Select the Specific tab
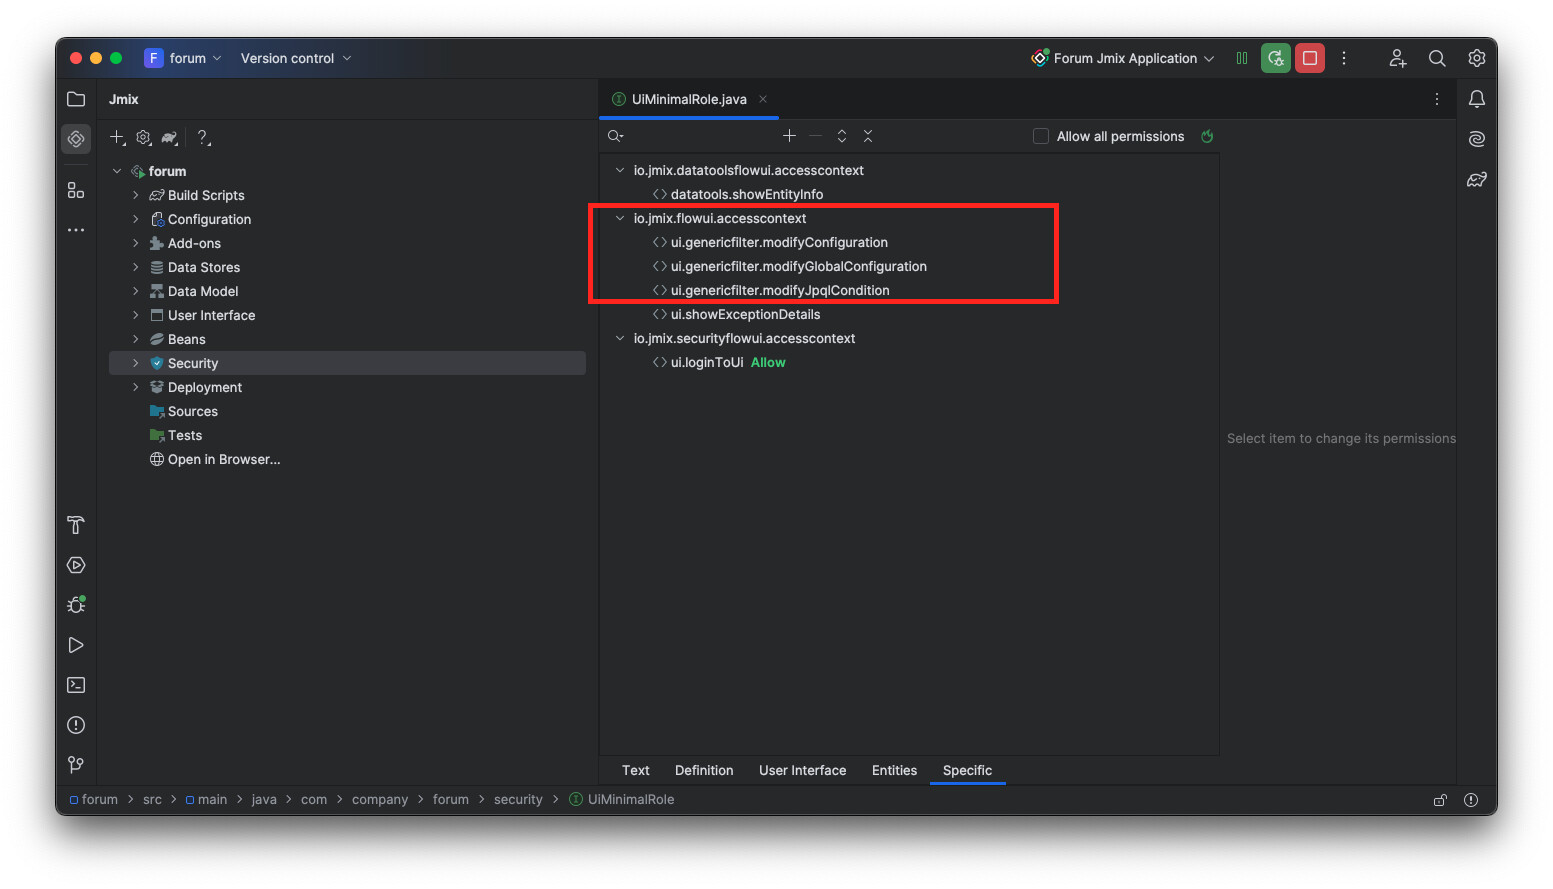The height and width of the screenshot is (889, 1553). 967,770
